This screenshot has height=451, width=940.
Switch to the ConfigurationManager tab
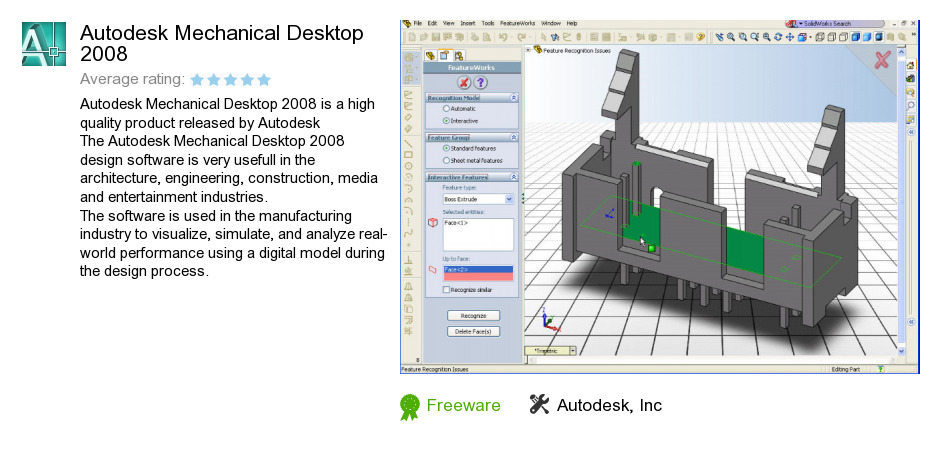[459, 56]
